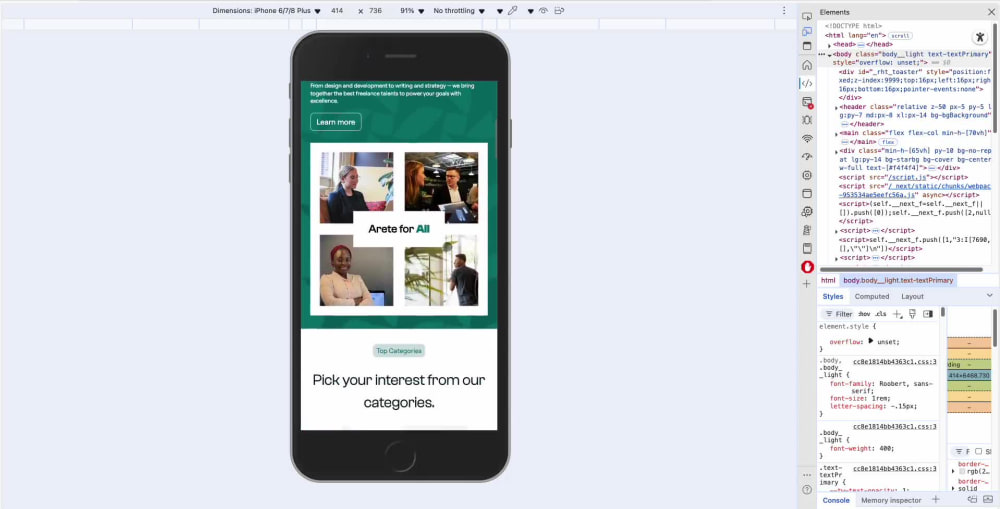Collapse the body element node
The image size is (1000, 509).
pyautogui.click(x=829, y=55)
